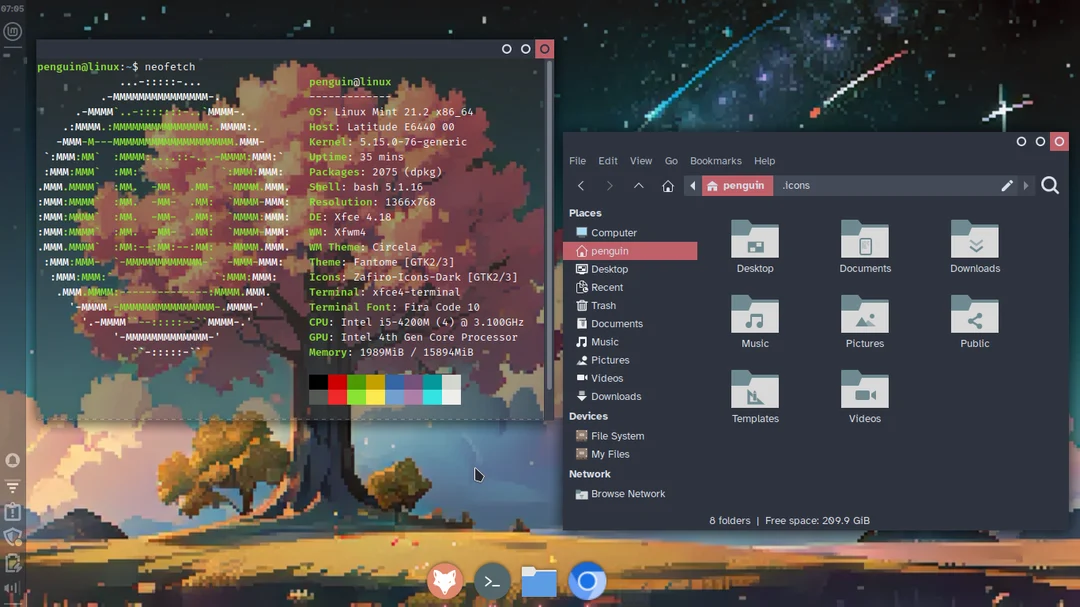
Task: Start a search with Thunar's magnifier icon
Action: coord(1049,185)
